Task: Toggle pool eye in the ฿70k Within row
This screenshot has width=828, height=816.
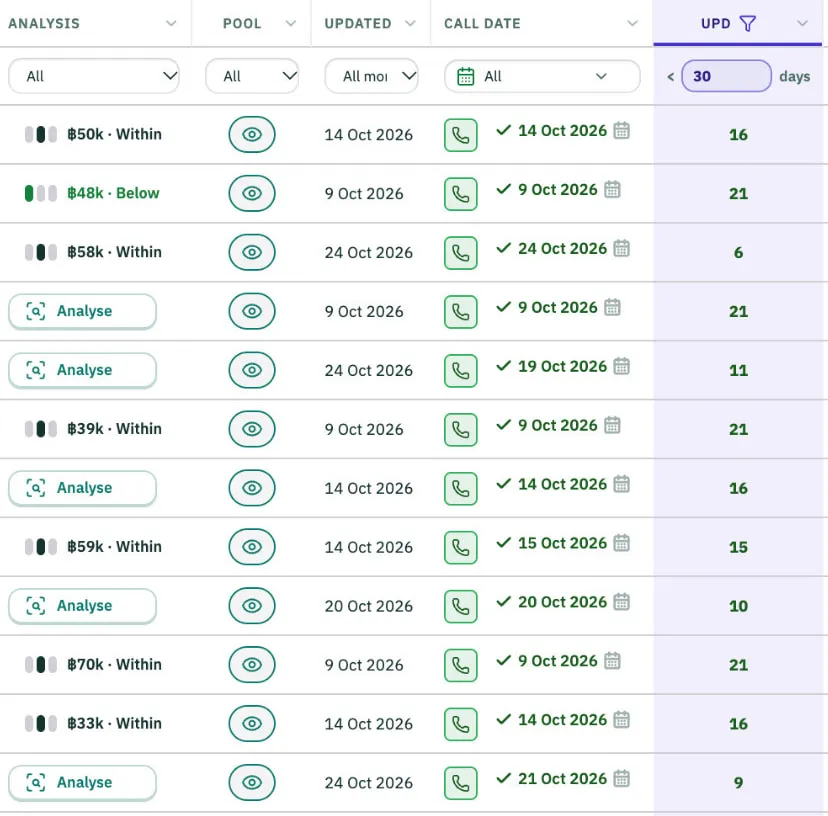Action: tap(252, 665)
